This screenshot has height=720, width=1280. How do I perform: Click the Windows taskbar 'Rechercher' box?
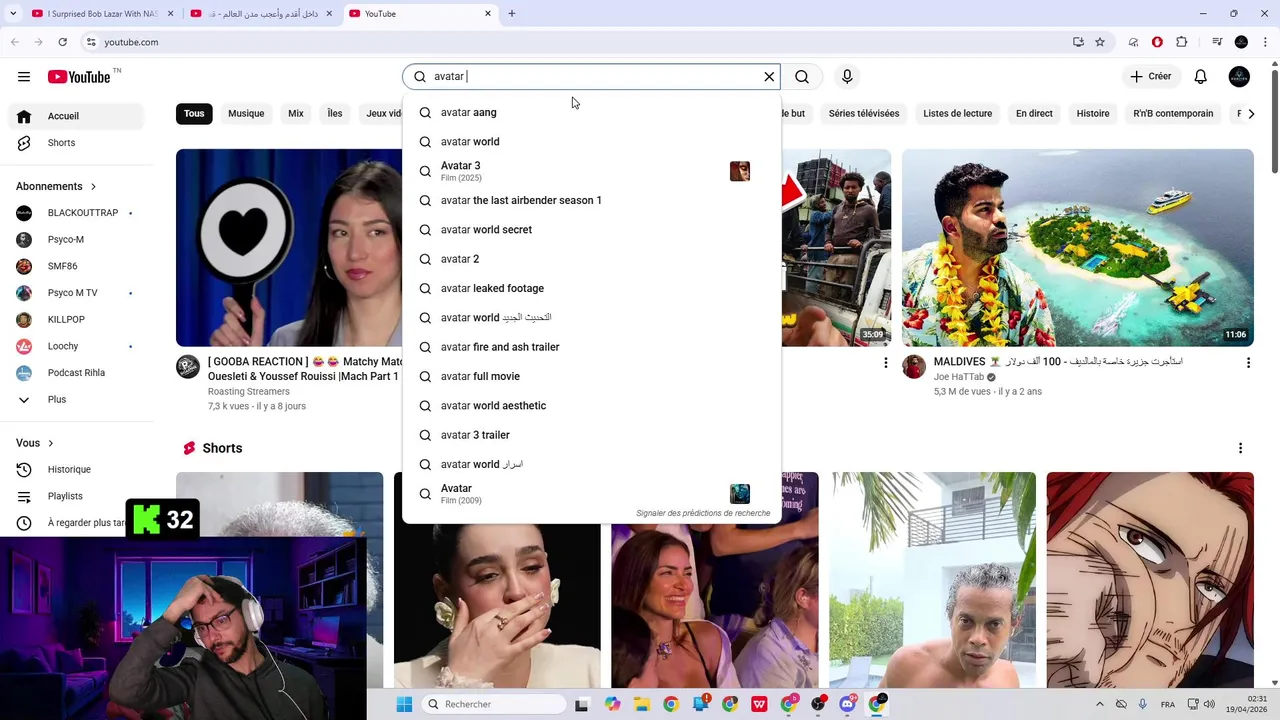pos(494,704)
